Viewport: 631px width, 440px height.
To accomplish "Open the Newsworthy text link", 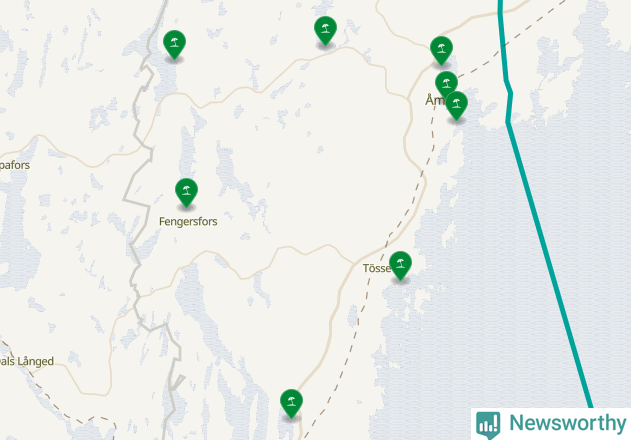I will (567, 423).
